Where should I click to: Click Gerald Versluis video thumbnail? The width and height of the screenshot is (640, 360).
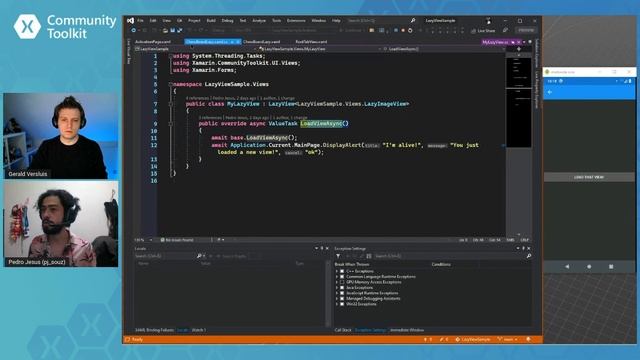click(x=61, y=136)
